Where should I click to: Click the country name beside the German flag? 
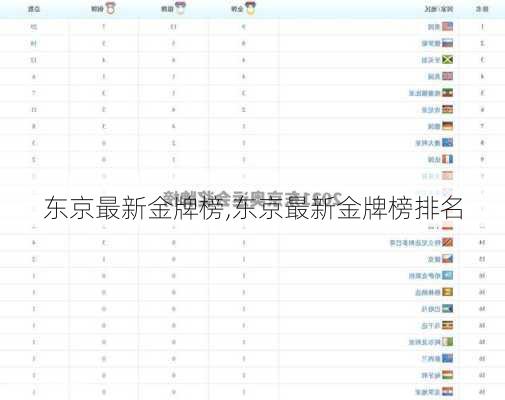tap(434, 126)
